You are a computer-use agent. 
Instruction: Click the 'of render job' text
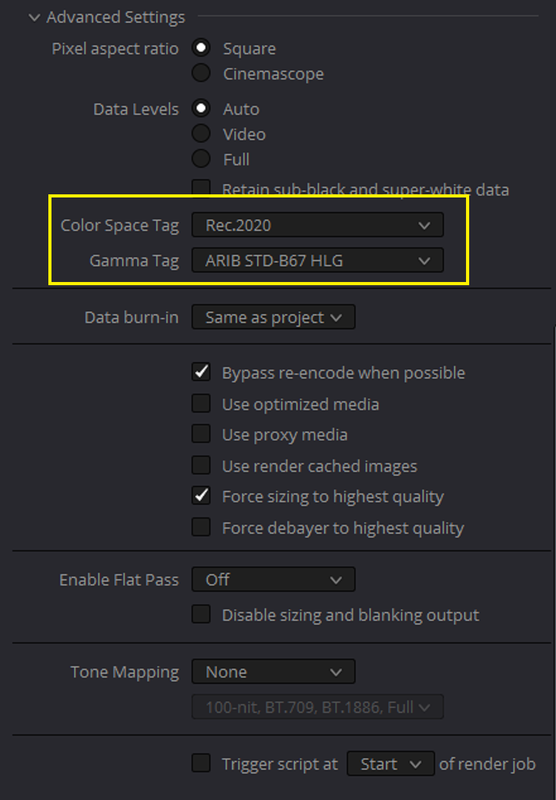pyautogui.click(x=487, y=764)
